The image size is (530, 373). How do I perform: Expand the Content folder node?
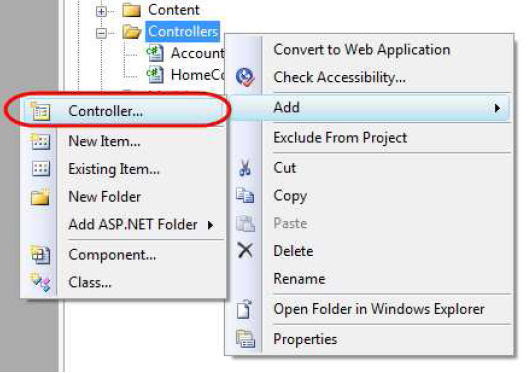pyautogui.click(x=101, y=11)
